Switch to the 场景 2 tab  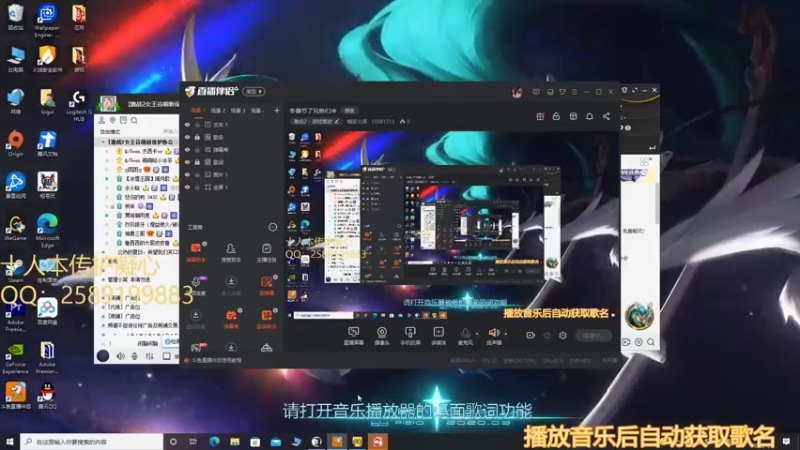tap(218, 110)
